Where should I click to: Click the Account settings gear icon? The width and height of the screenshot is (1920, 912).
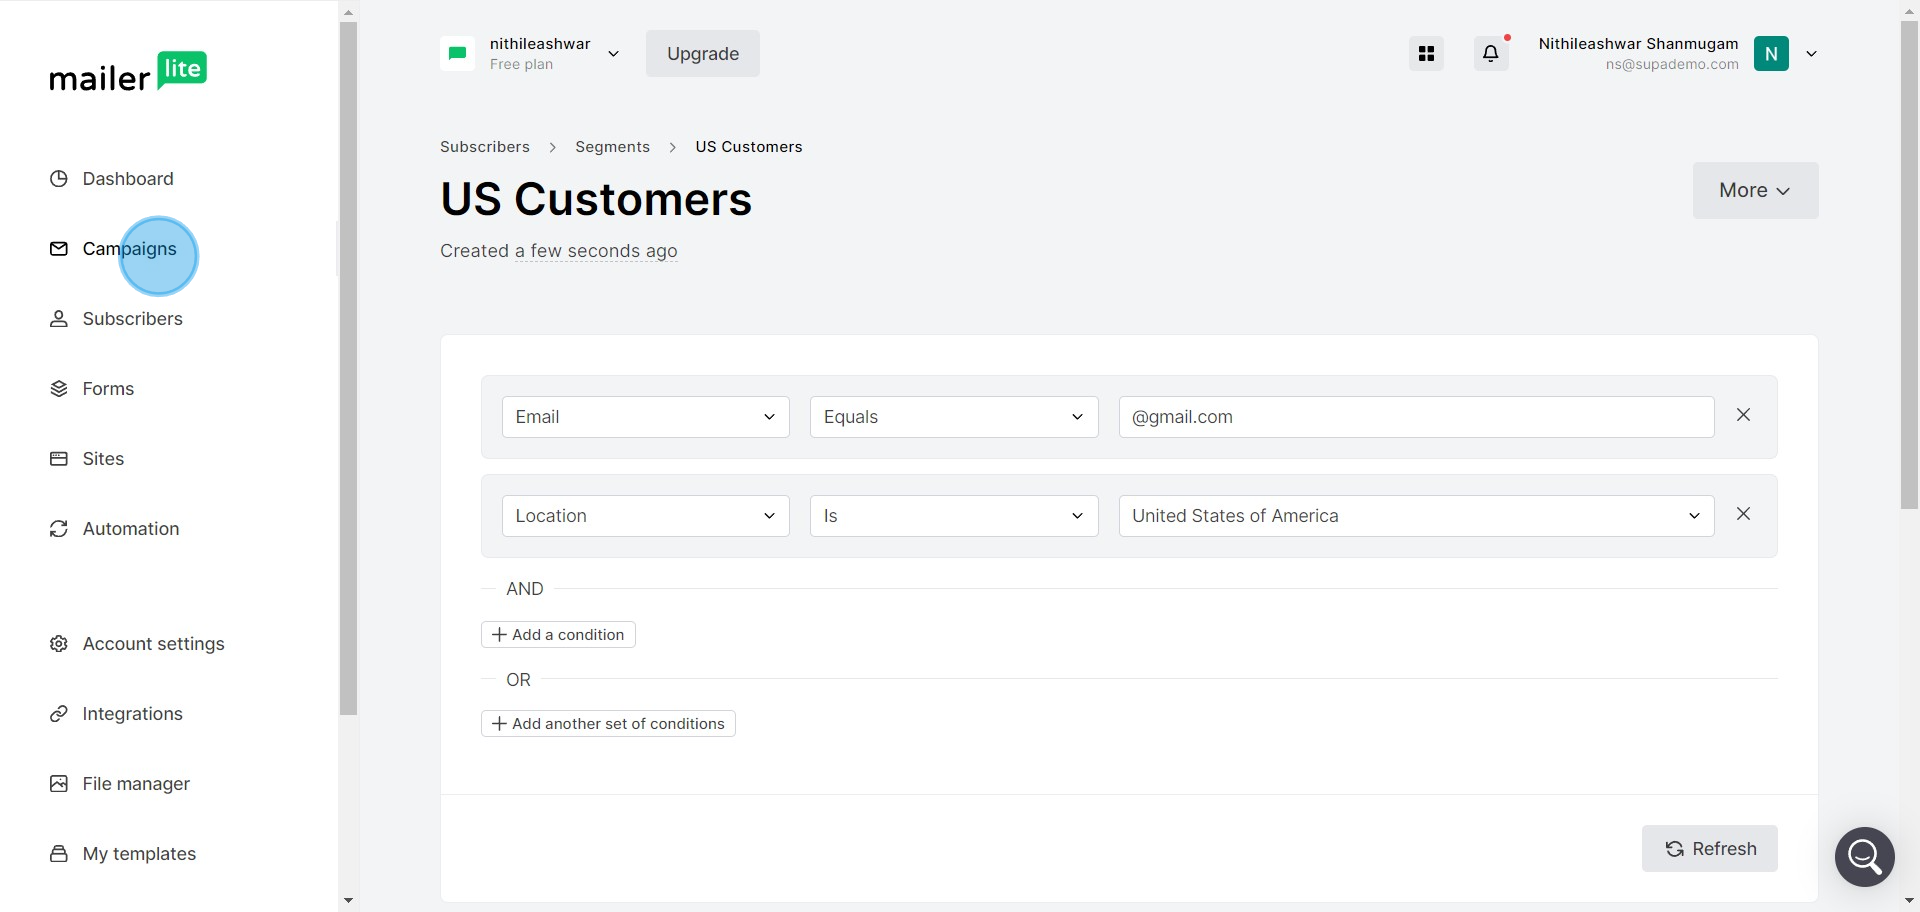[59, 644]
